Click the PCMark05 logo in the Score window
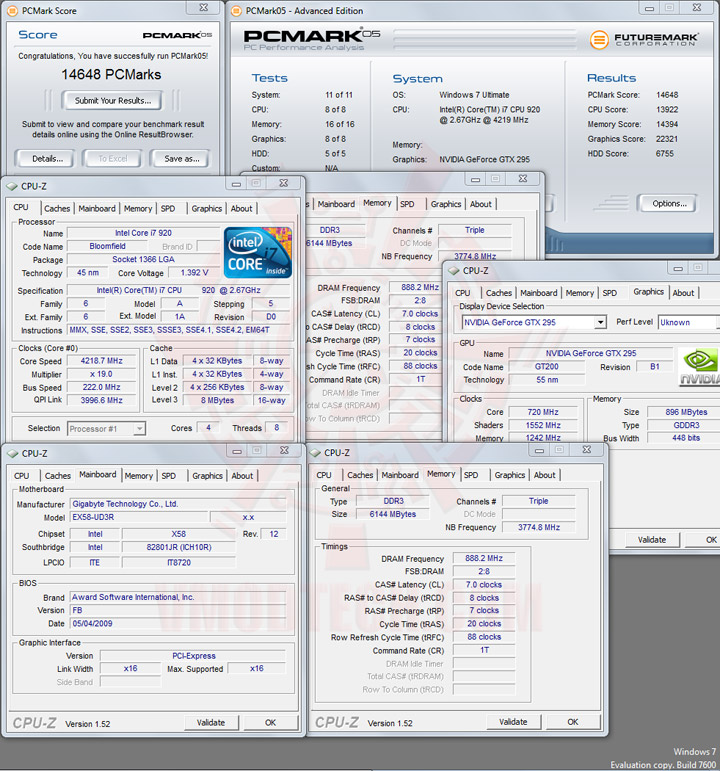720x771 pixels. 177,35
